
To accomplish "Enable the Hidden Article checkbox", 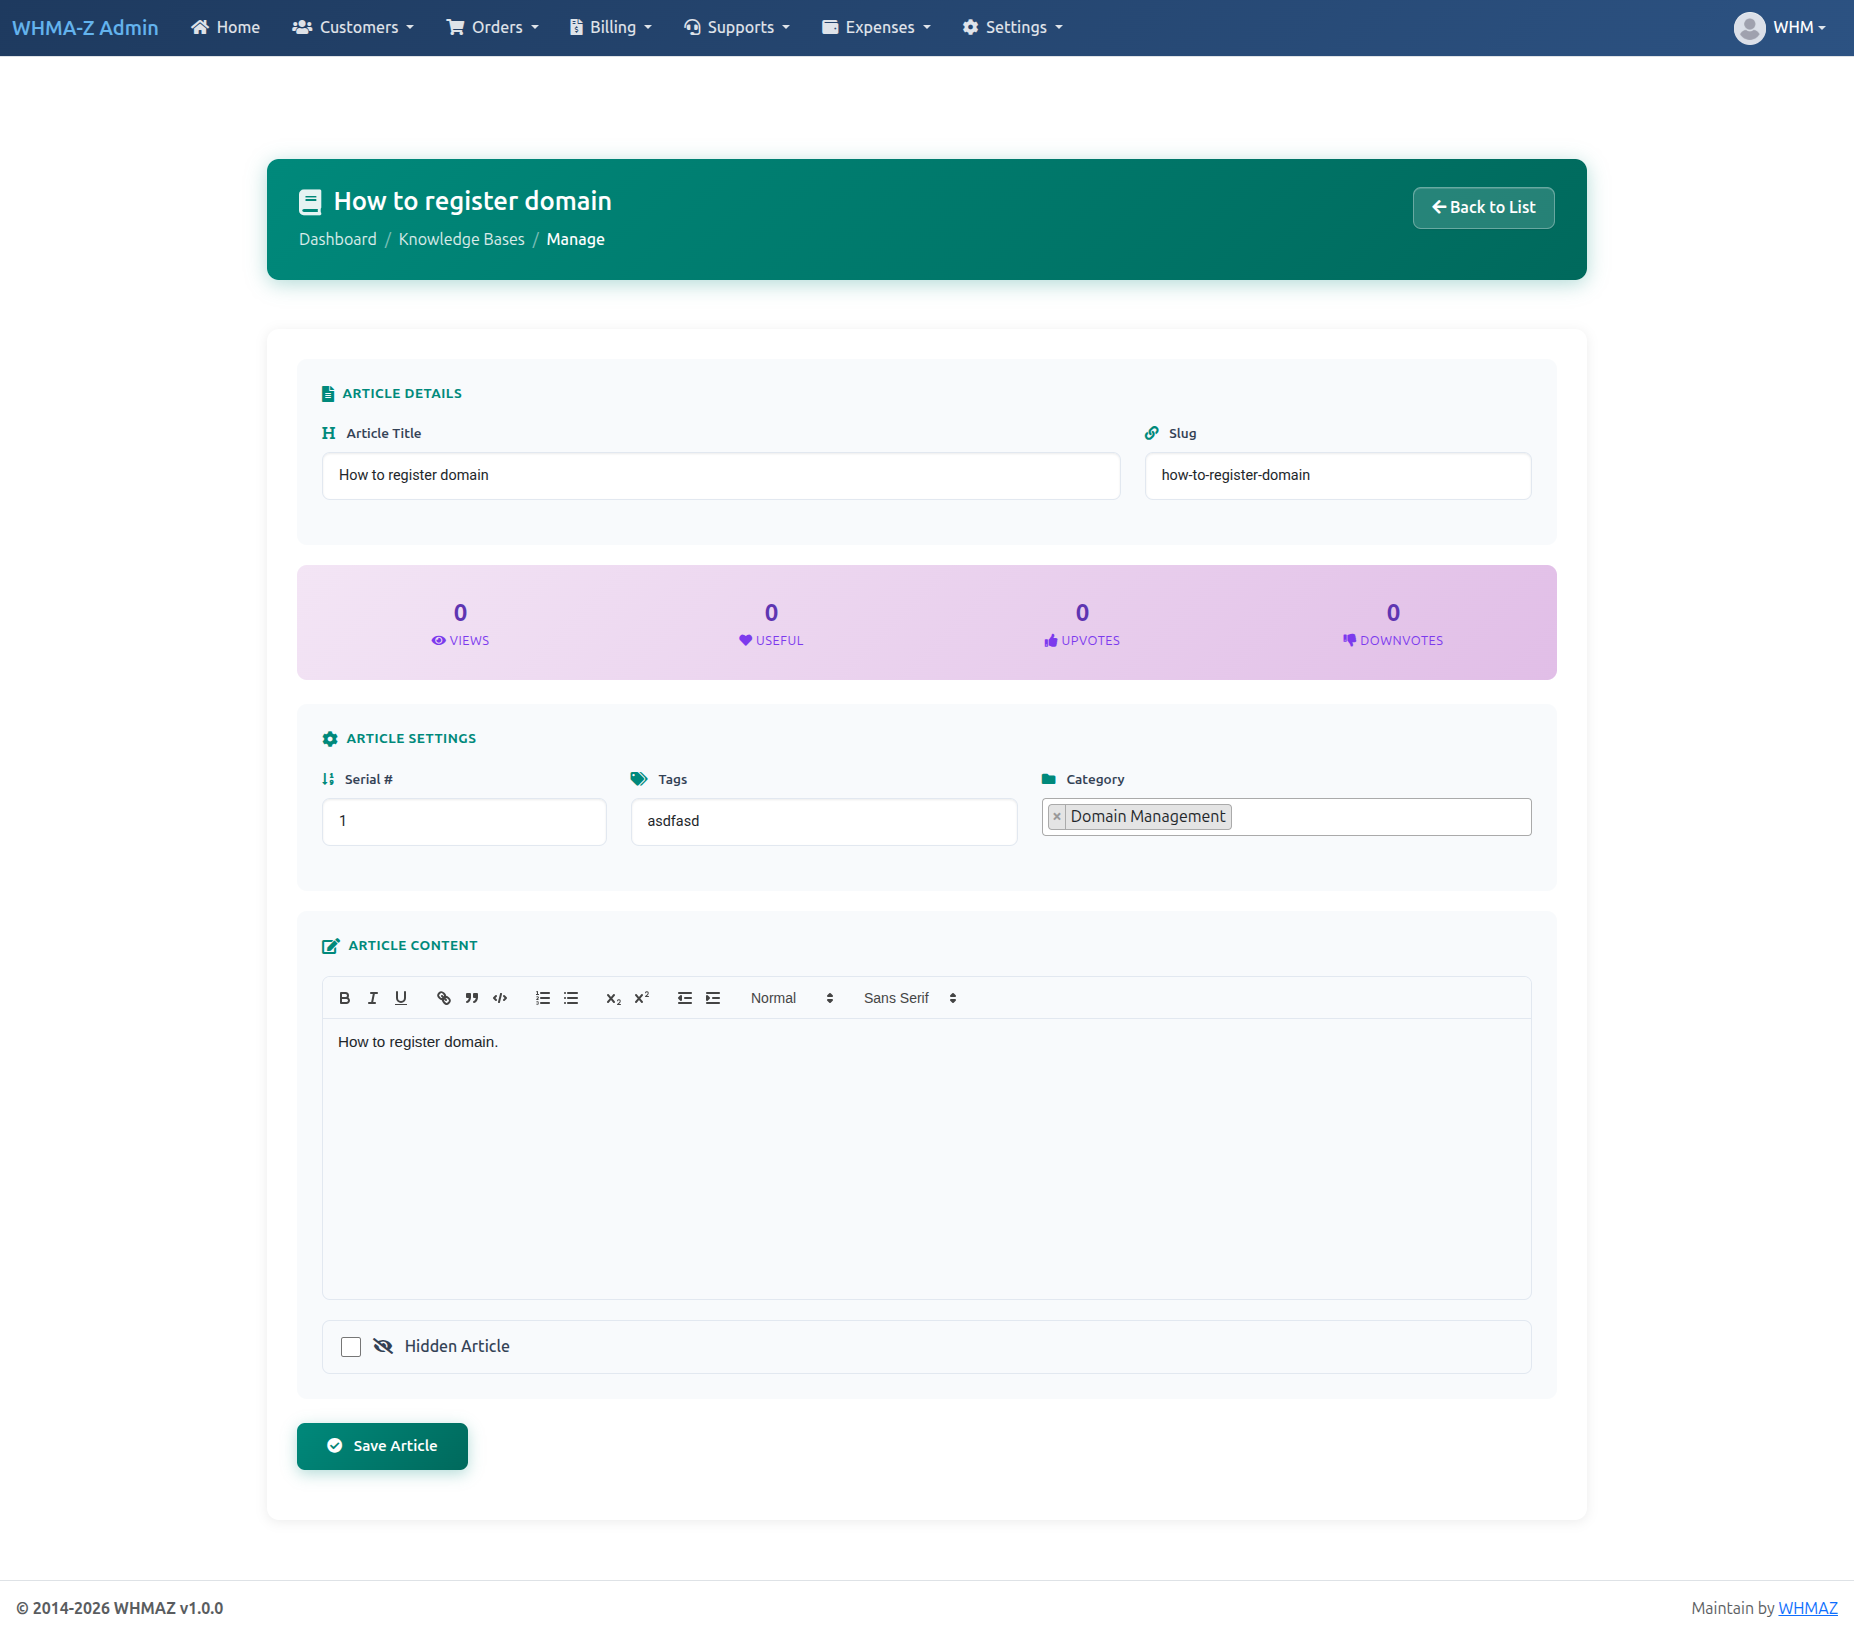I will pos(350,1347).
